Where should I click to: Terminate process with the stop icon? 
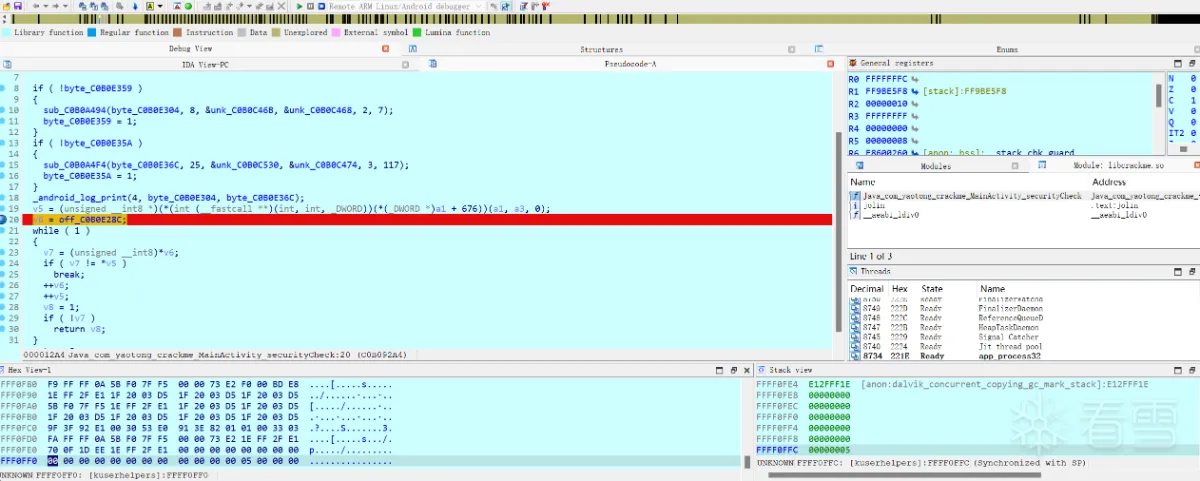(x=321, y=6)
